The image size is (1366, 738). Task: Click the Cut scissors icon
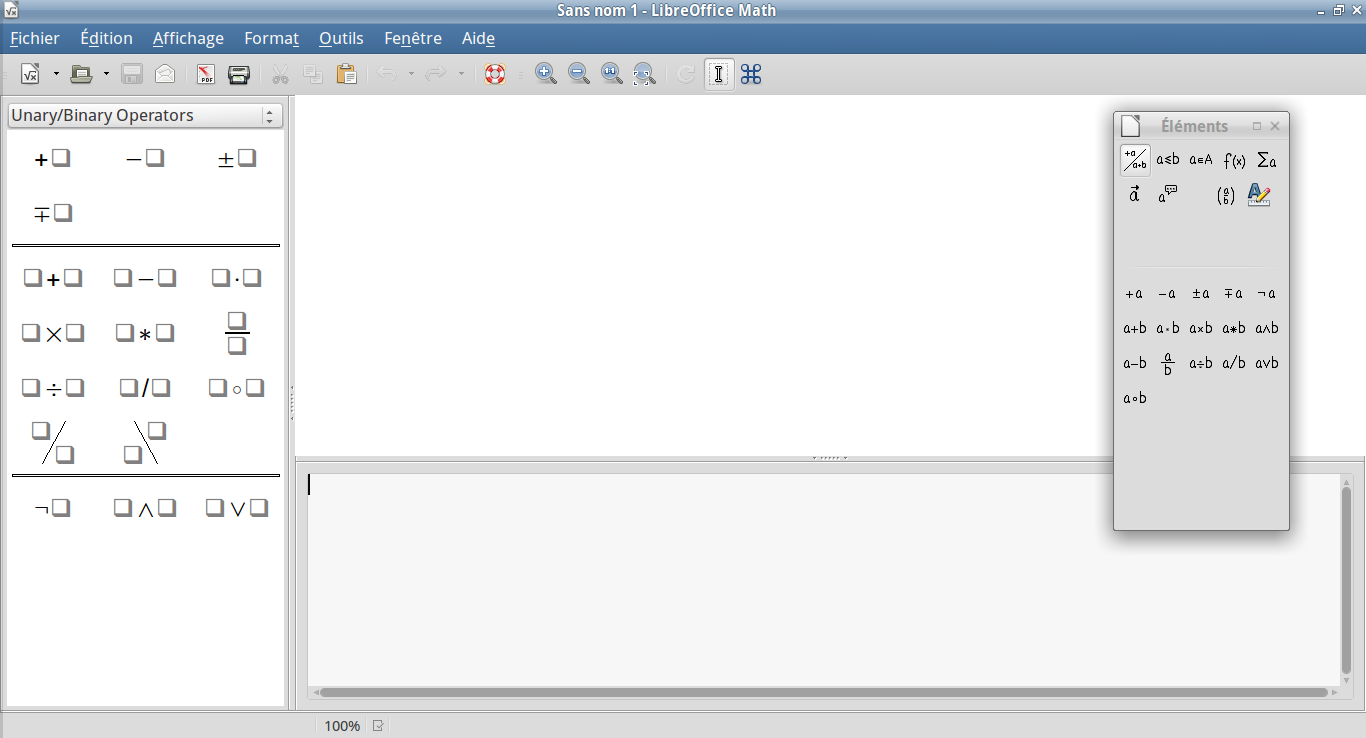pyautogui.click(x=281, y=74)
